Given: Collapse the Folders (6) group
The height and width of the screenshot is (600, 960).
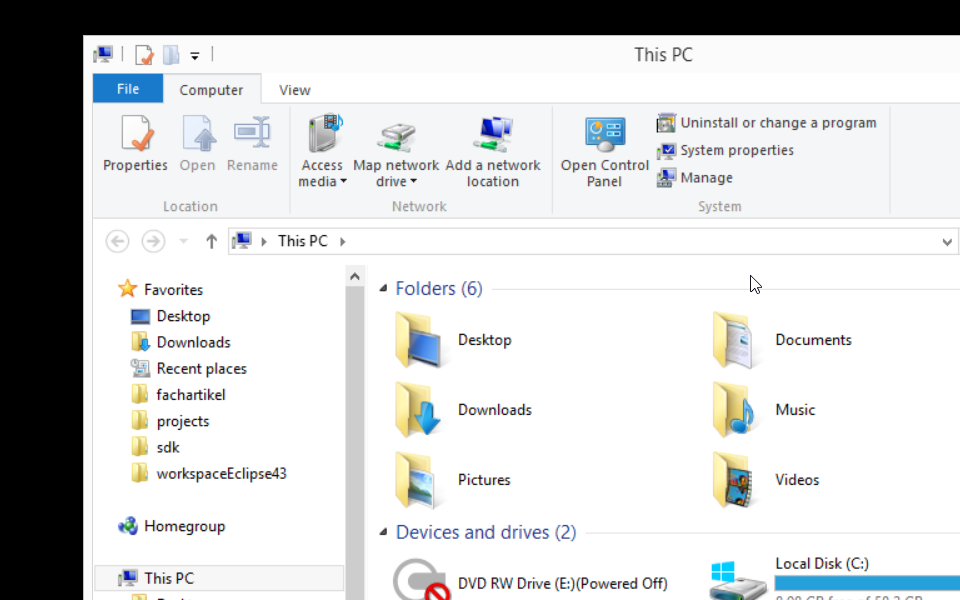Looking at the screenshot, I should (x=383, y=288).
